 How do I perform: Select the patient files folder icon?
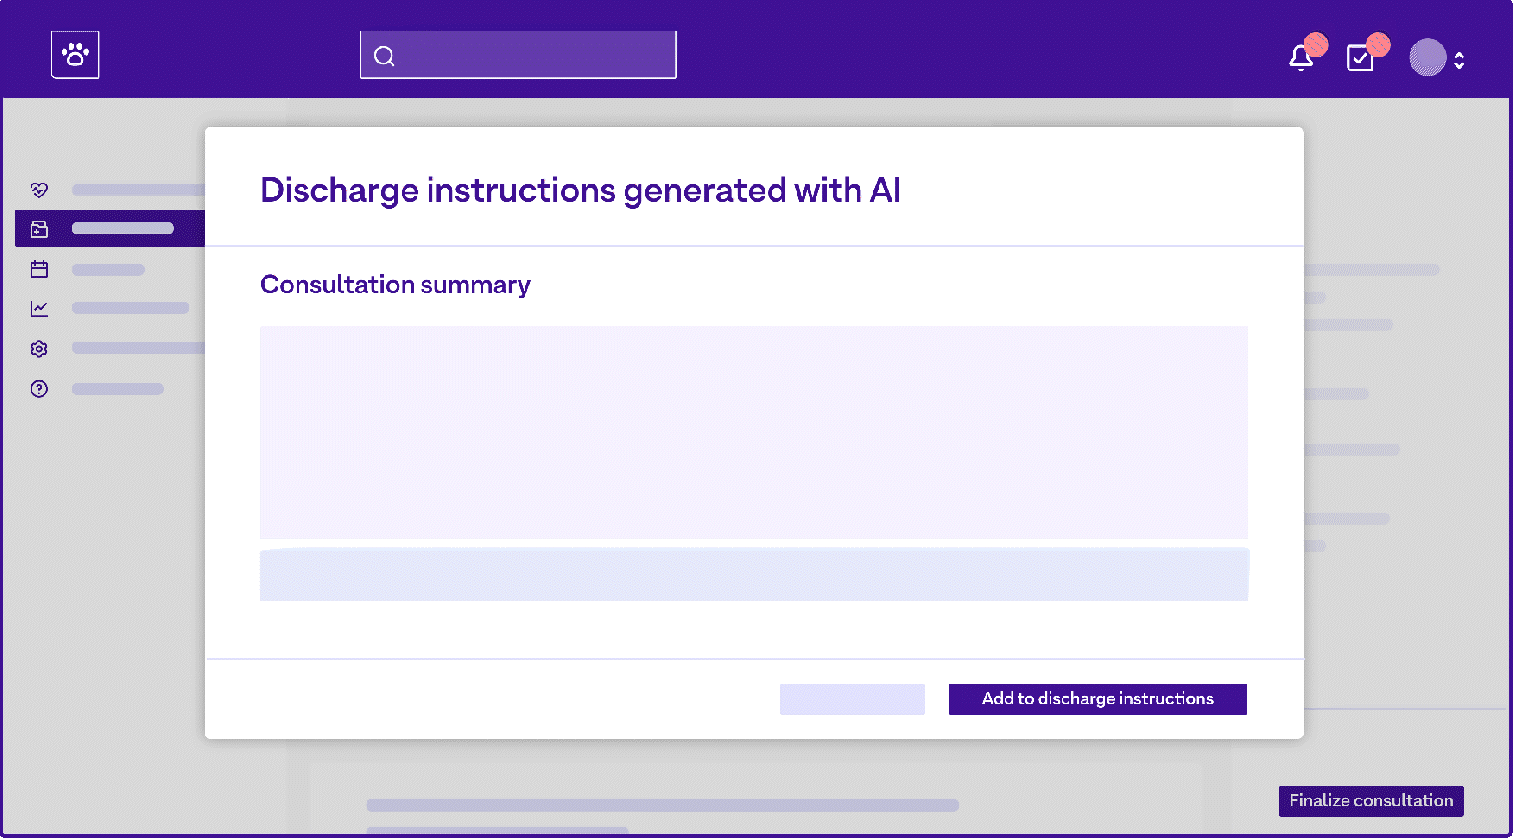point(38,228)
